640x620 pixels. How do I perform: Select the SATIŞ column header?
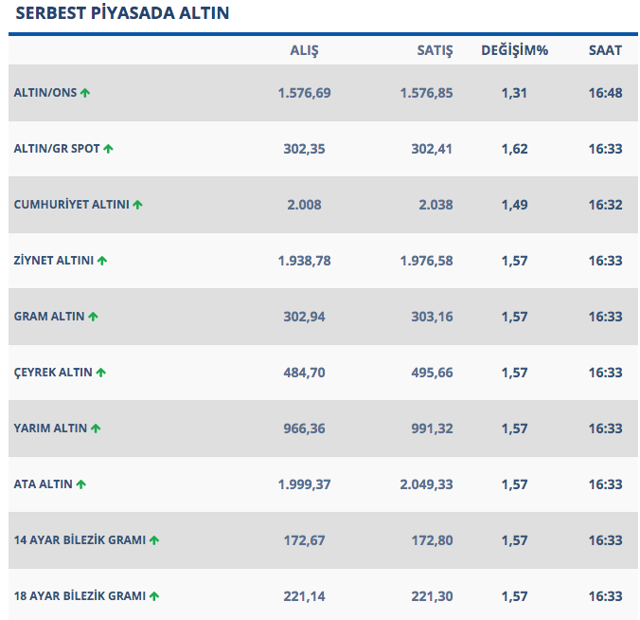tap(435, 50)
